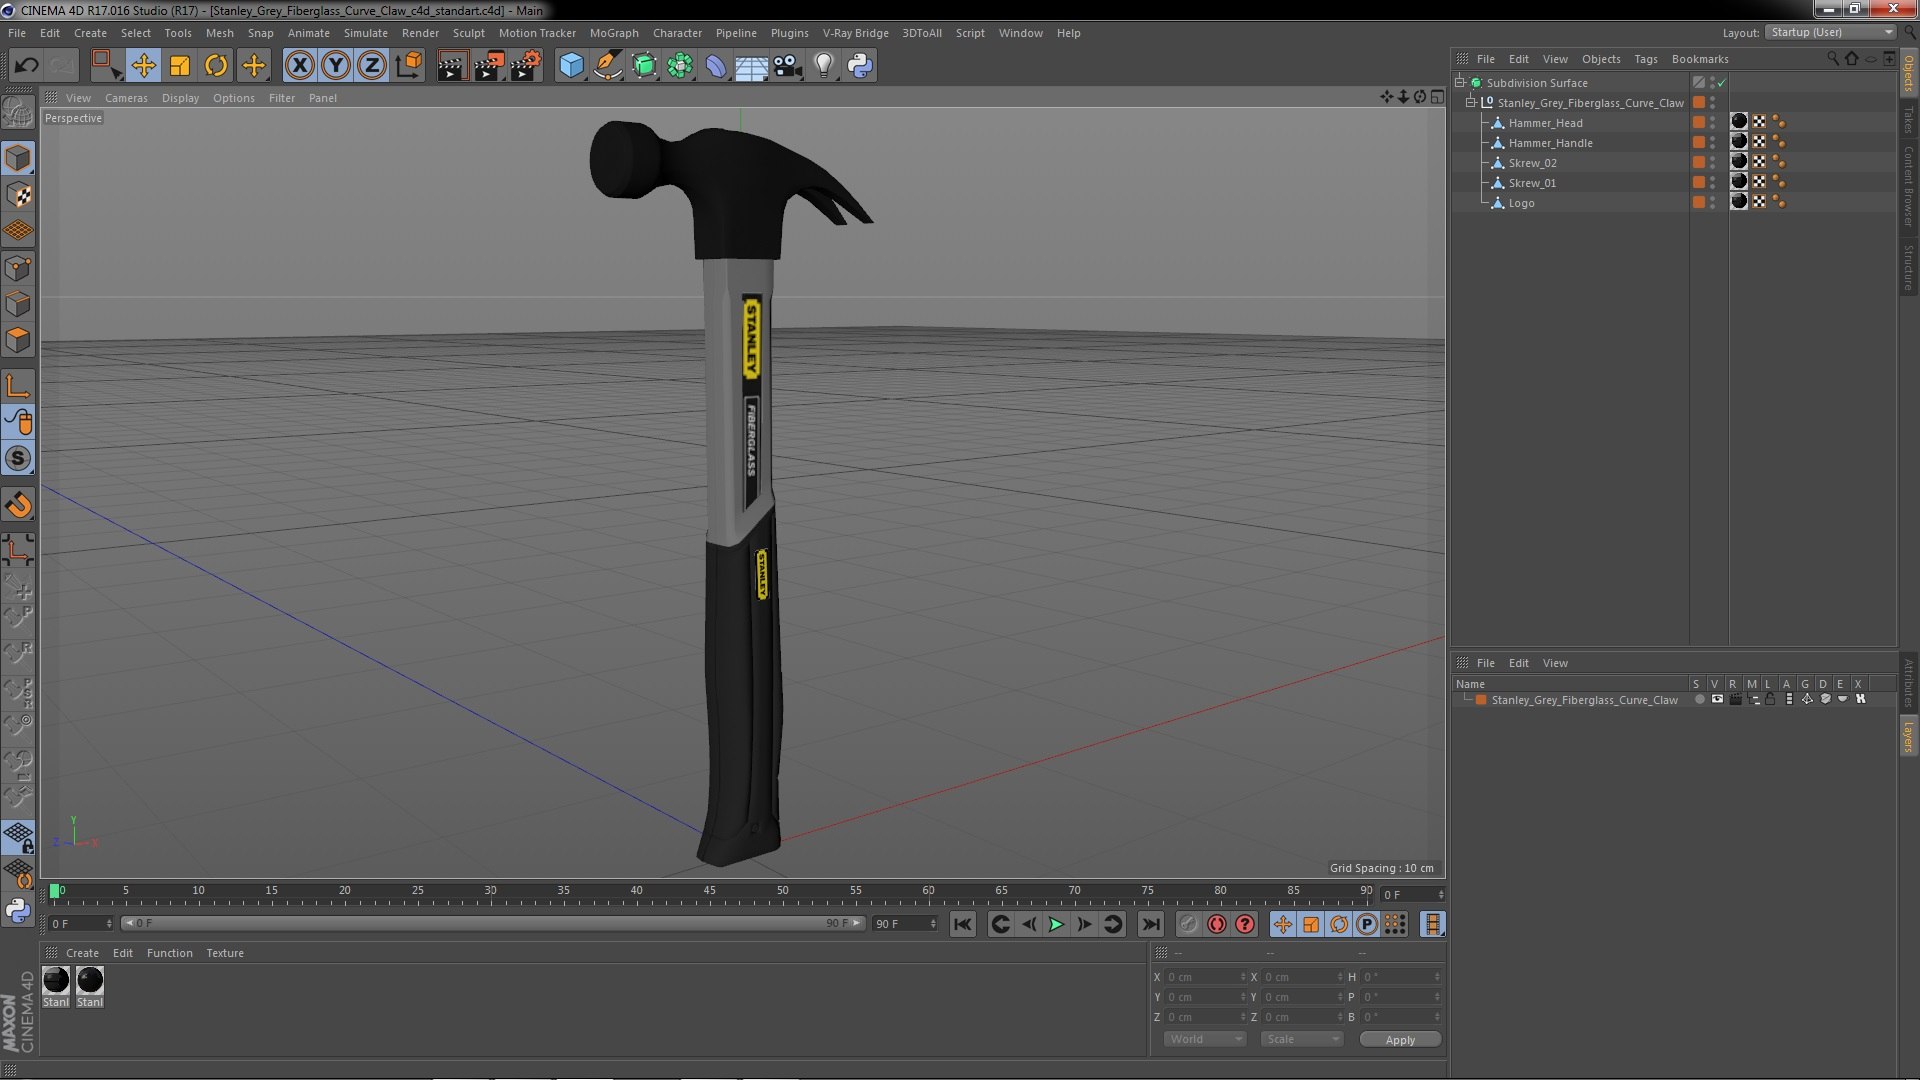Toggle Autokeying button
Screen dimensions: 1920x1080
pos(1216,925)
